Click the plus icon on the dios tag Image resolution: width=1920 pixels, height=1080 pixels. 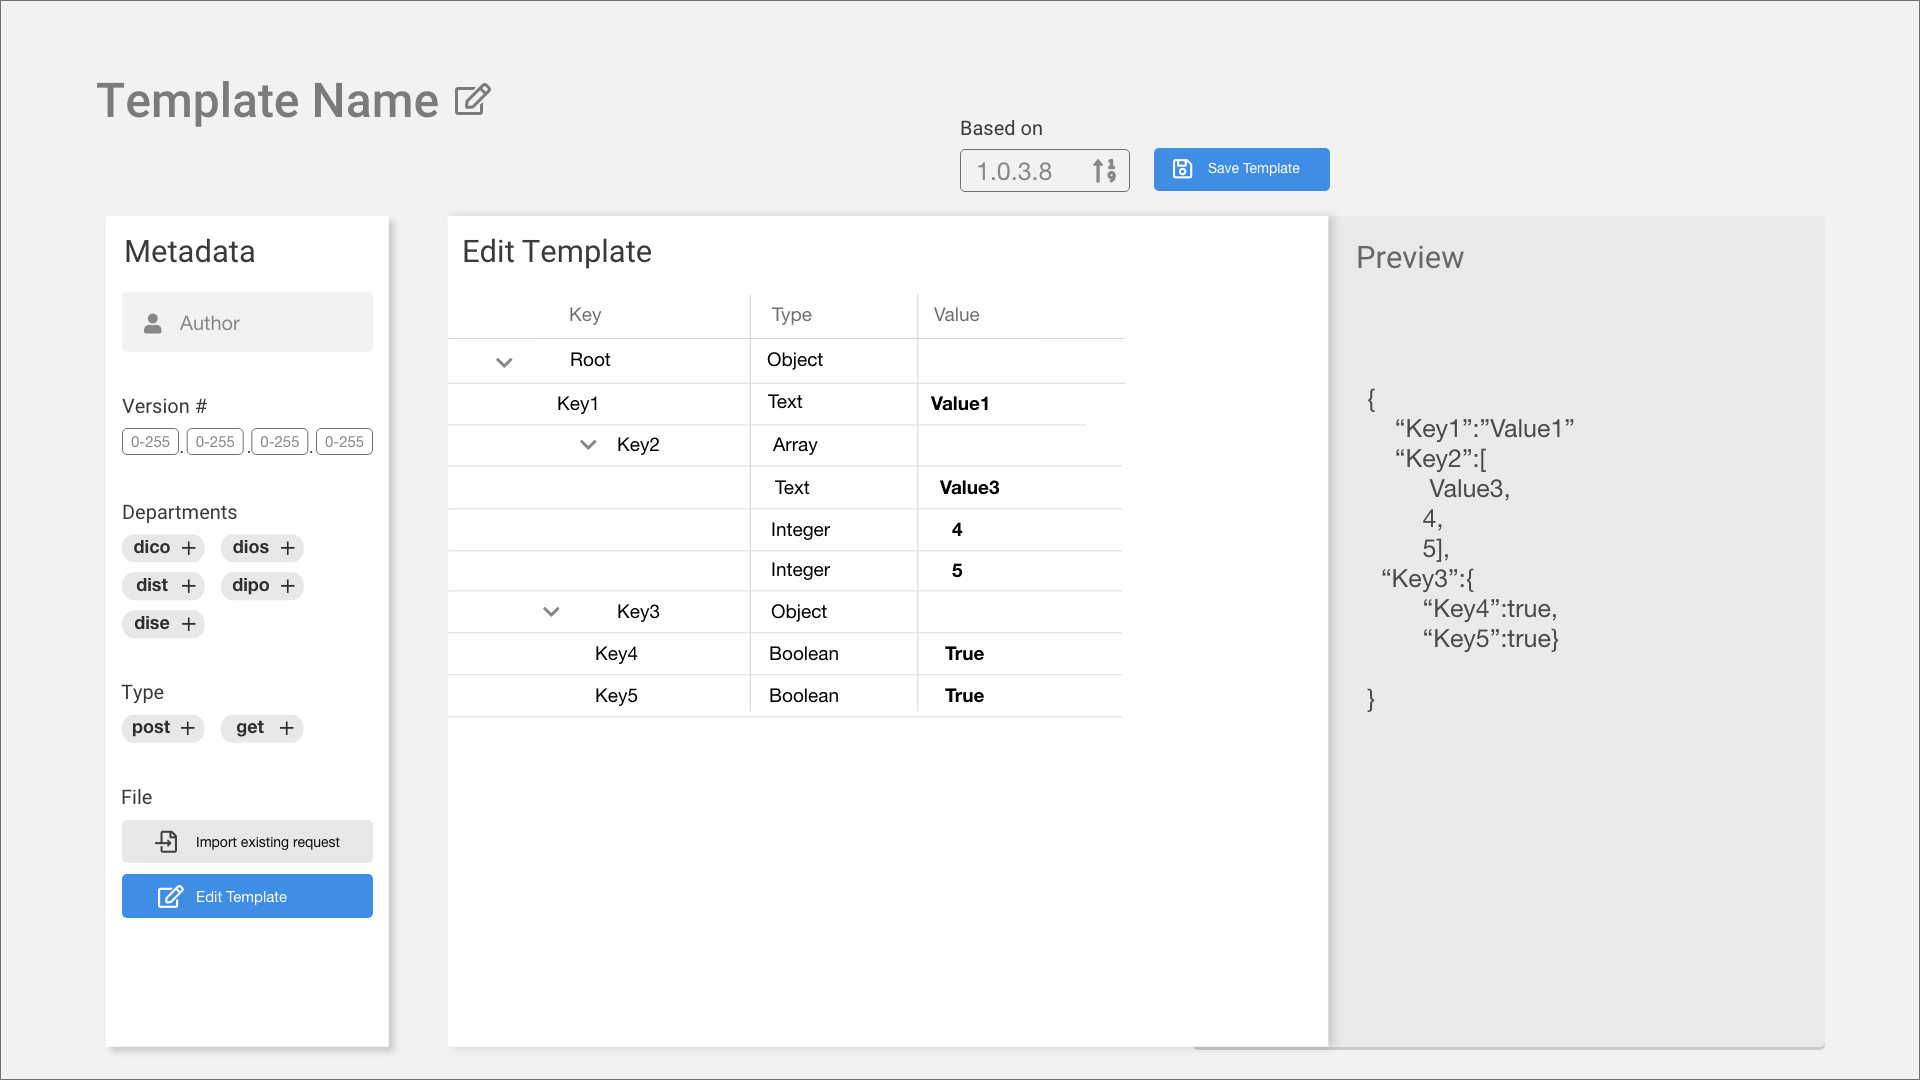point(288,548)
